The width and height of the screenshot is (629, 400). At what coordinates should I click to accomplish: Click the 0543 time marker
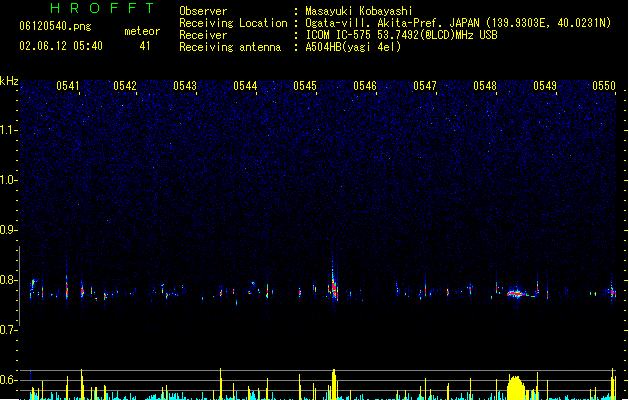coord(185,86)
